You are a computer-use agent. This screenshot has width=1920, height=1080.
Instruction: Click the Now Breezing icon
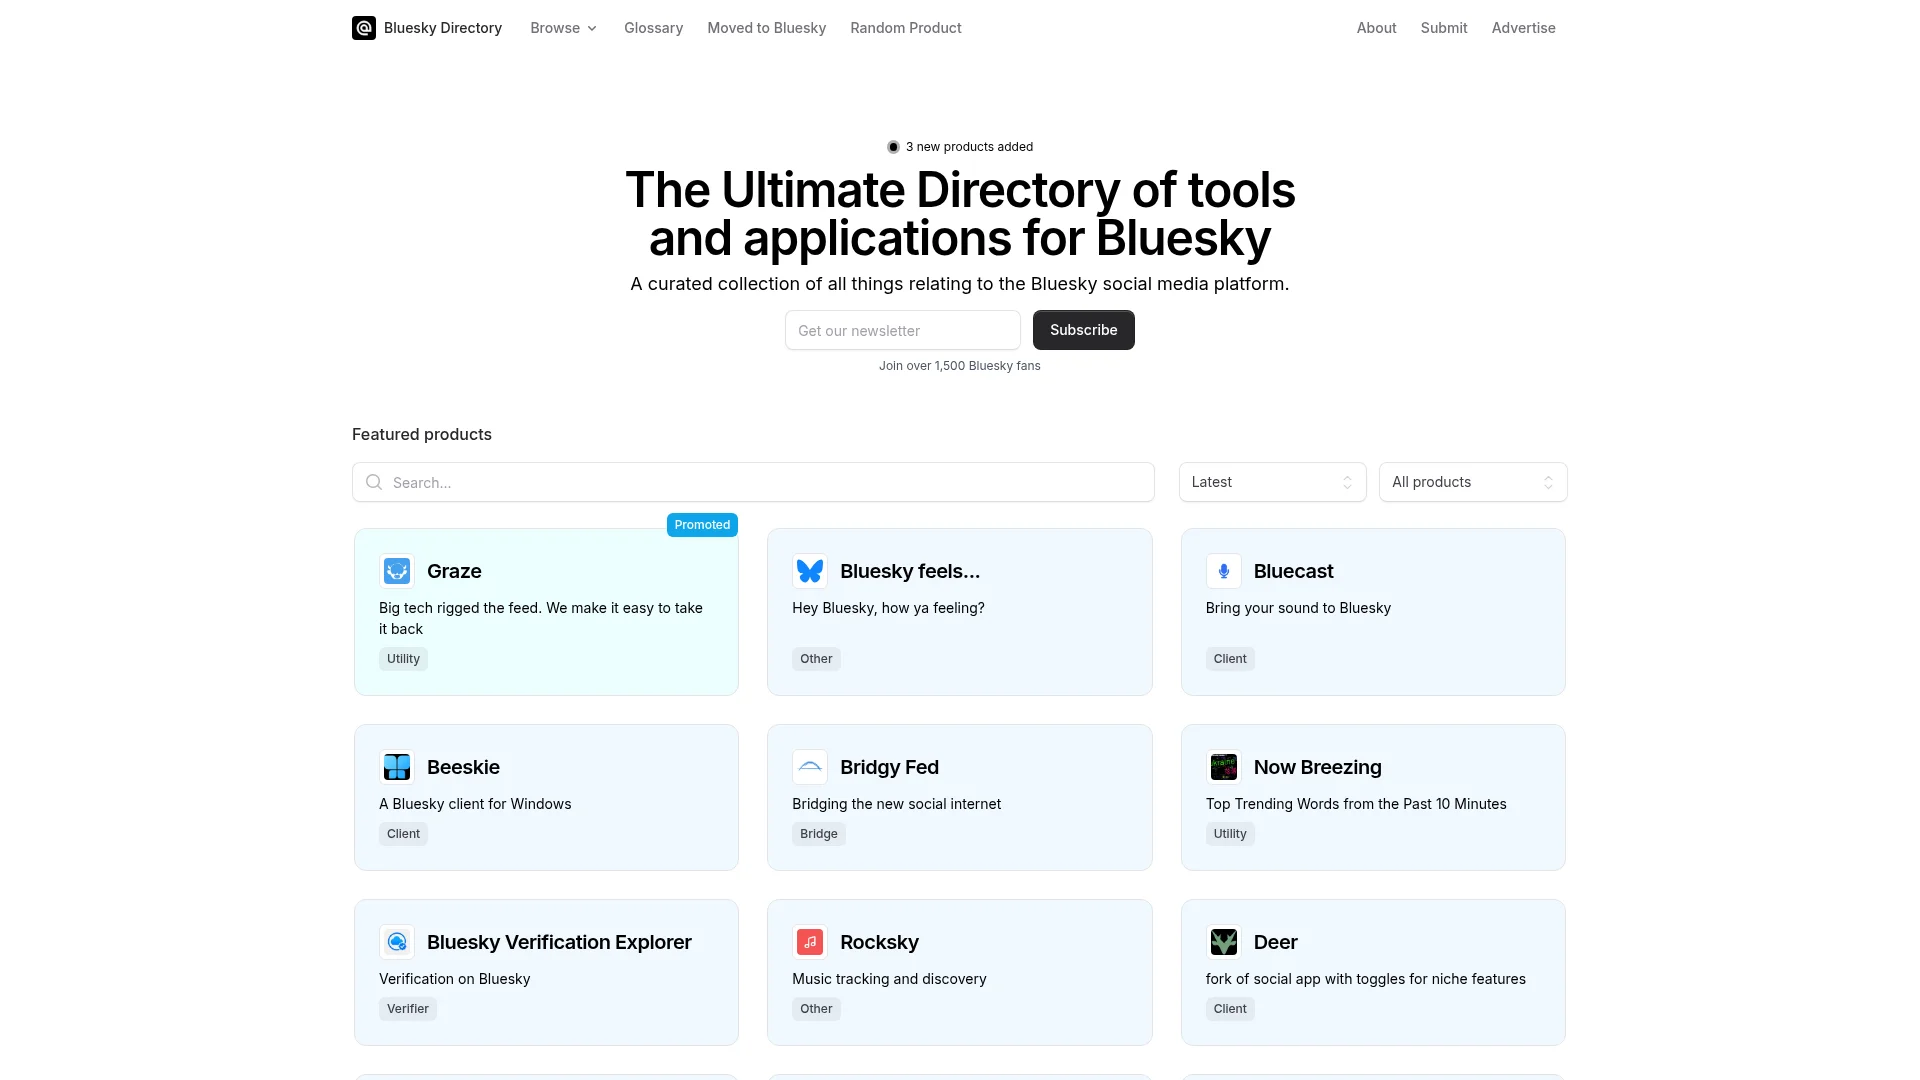point(1224,767)
